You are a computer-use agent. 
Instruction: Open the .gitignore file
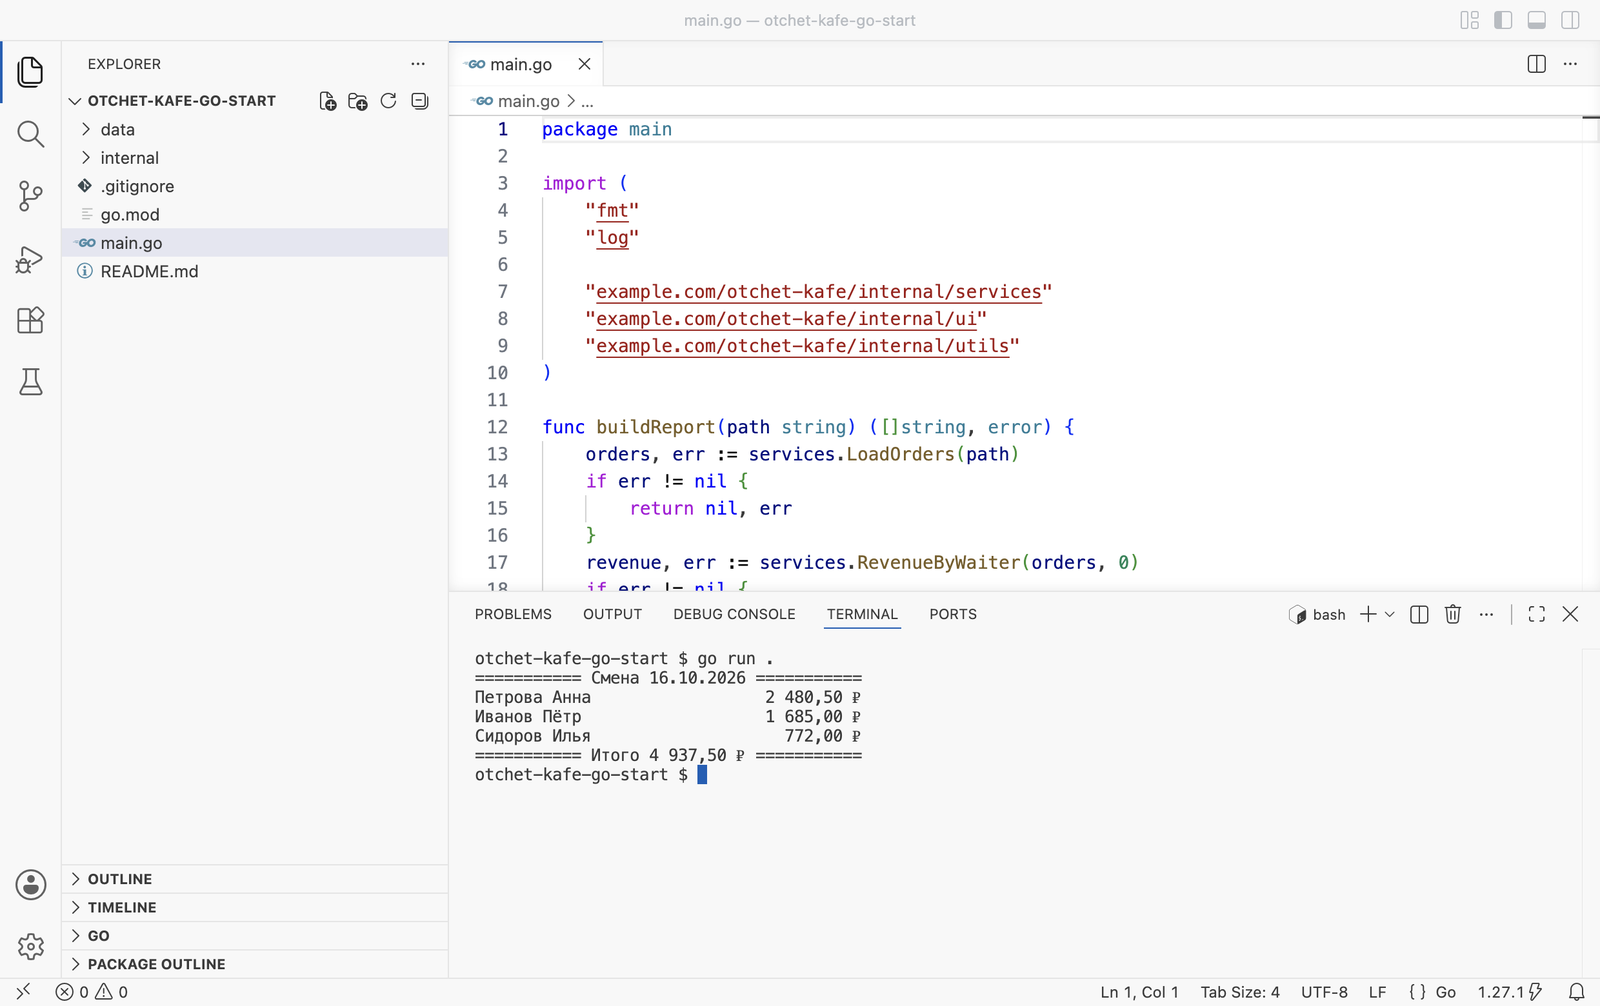tap(255, 186)
